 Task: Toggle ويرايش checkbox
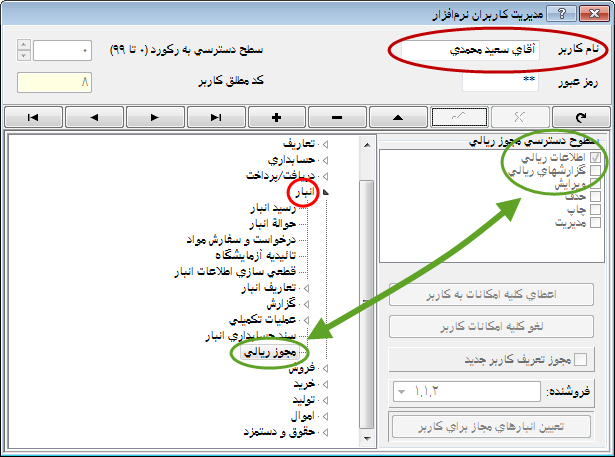click(x=595, y=183)
